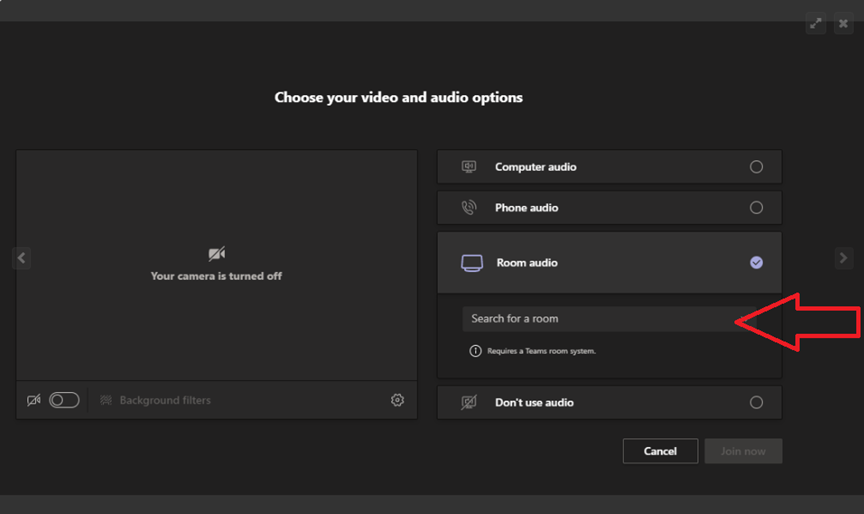
Task: Go to previous with the left arrow
Action: click(21, 258)
